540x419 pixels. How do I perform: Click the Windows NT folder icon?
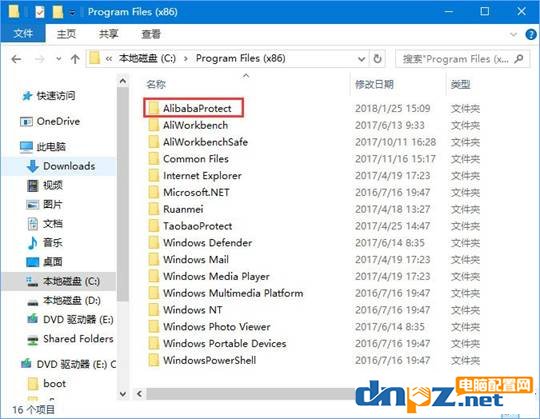click(153, 310)
